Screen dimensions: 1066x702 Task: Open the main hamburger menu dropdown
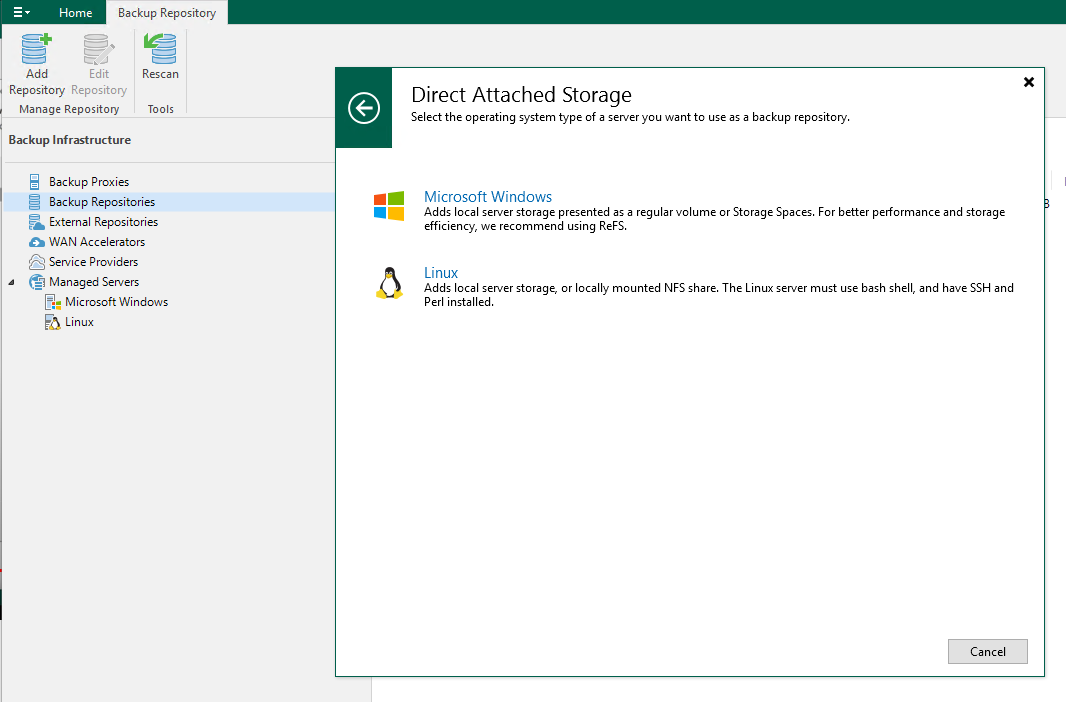tap(21, 12)
